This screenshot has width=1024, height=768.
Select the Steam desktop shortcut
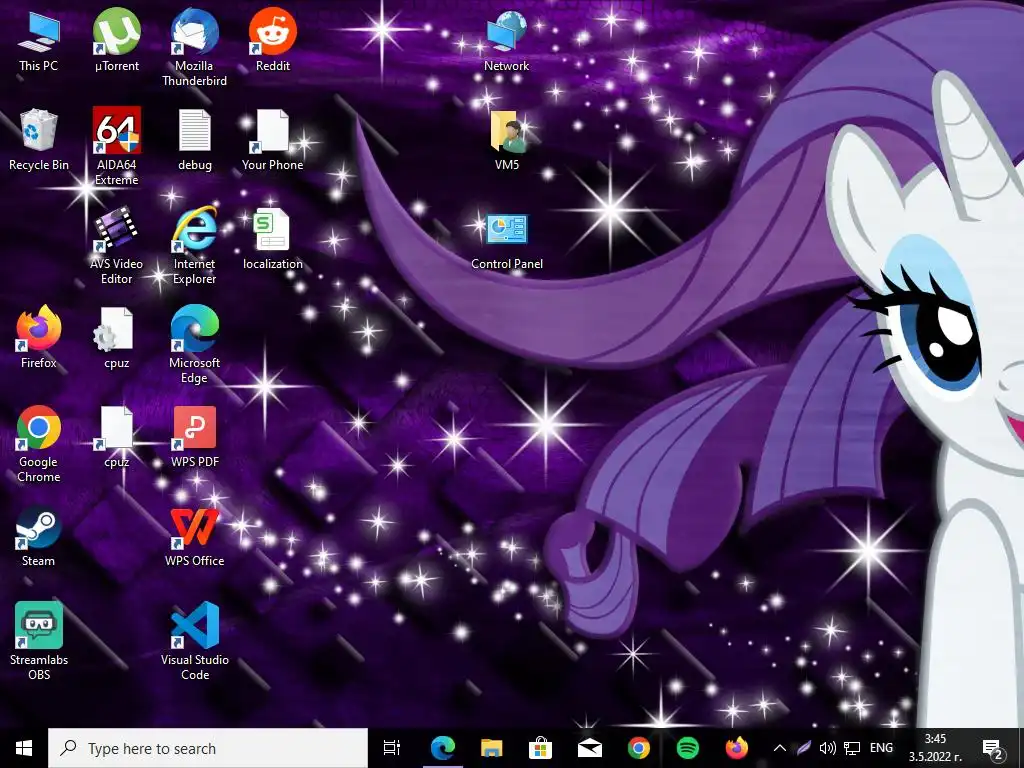(39, 536)
